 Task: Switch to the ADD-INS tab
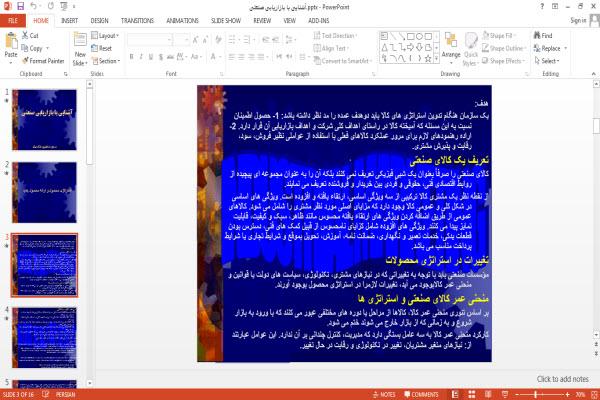pos(319,21)
